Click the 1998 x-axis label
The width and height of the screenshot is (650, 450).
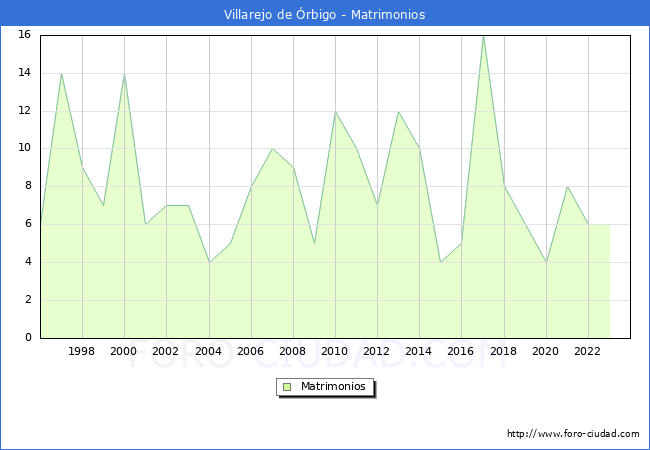[82, 352]
